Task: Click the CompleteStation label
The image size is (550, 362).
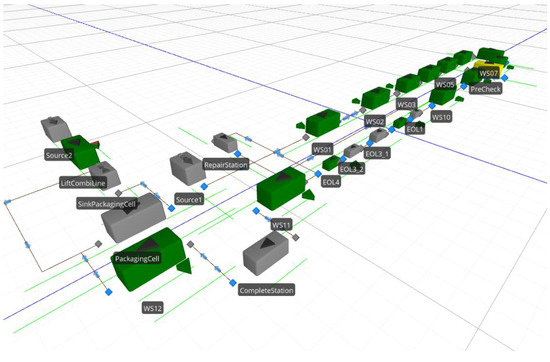Action: click(x=266, y=290)
